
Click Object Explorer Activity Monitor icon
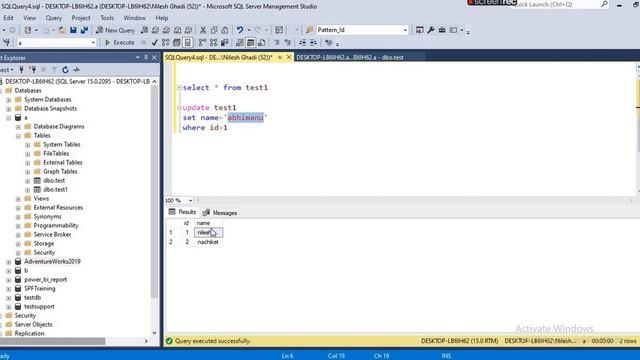(x=76, y=70)
